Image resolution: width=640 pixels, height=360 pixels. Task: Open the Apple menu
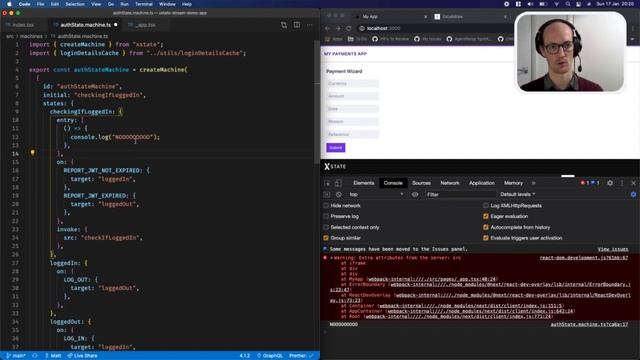pos(9,4)
